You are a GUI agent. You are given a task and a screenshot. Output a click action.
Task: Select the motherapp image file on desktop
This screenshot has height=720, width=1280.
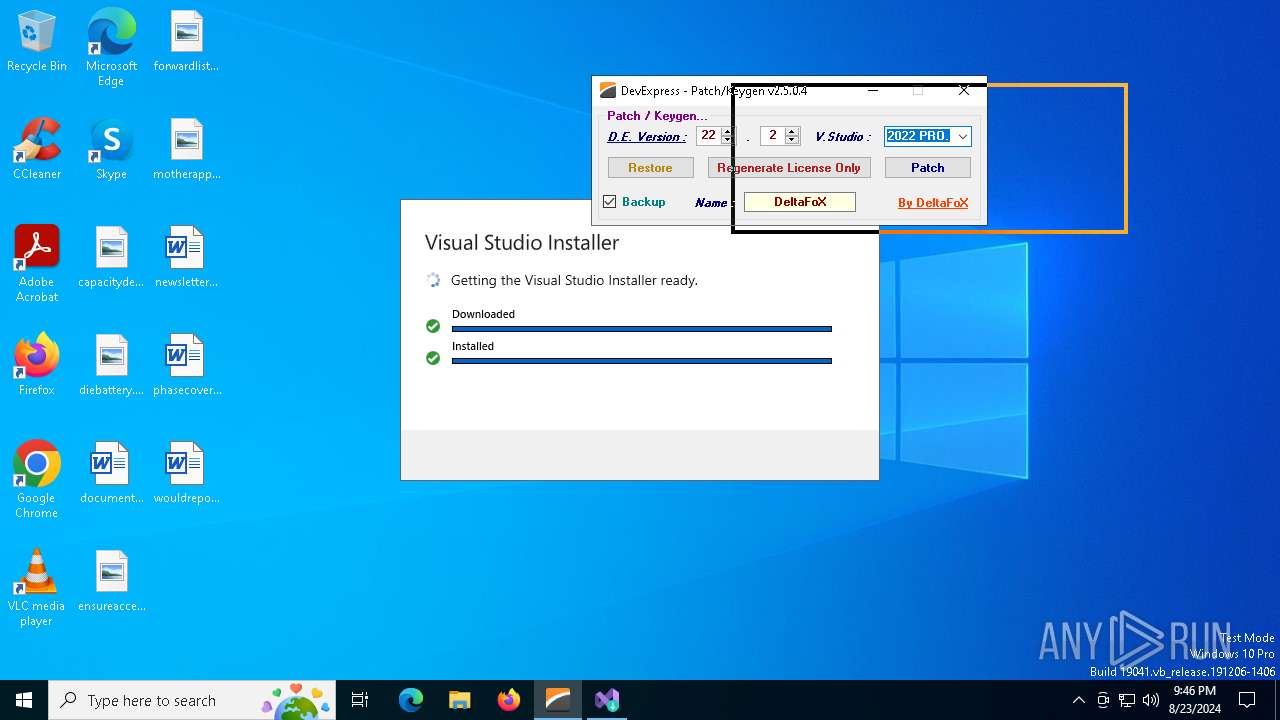[x=186, y=150]
